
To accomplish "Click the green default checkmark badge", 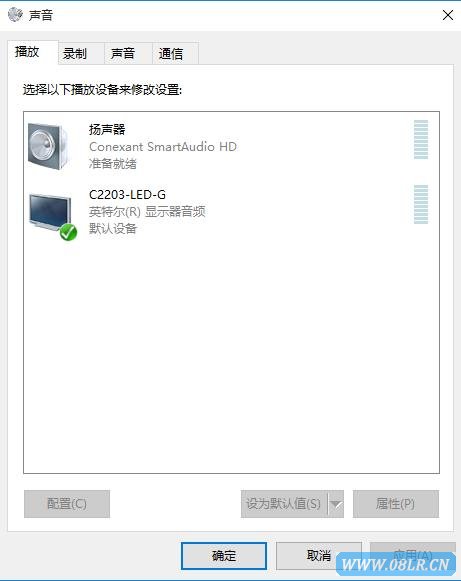I will [69, 232].
